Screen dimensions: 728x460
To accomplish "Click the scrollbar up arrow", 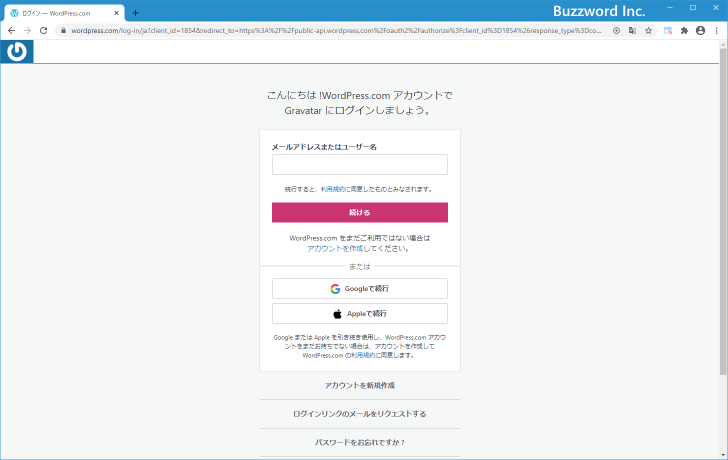I will click(723, 44).
